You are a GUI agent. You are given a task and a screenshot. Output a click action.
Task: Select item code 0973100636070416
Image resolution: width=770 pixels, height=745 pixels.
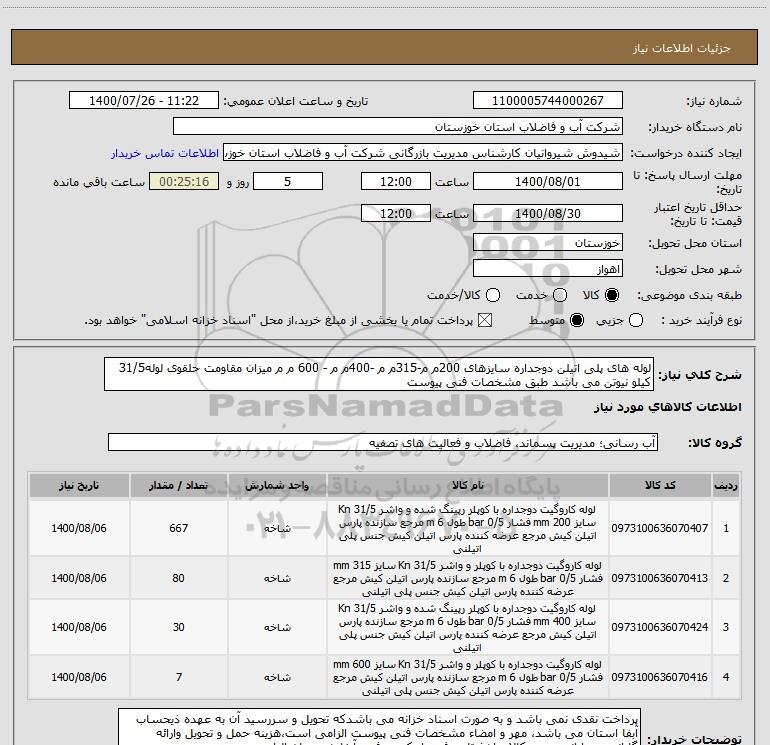click(x=660, y=677)
